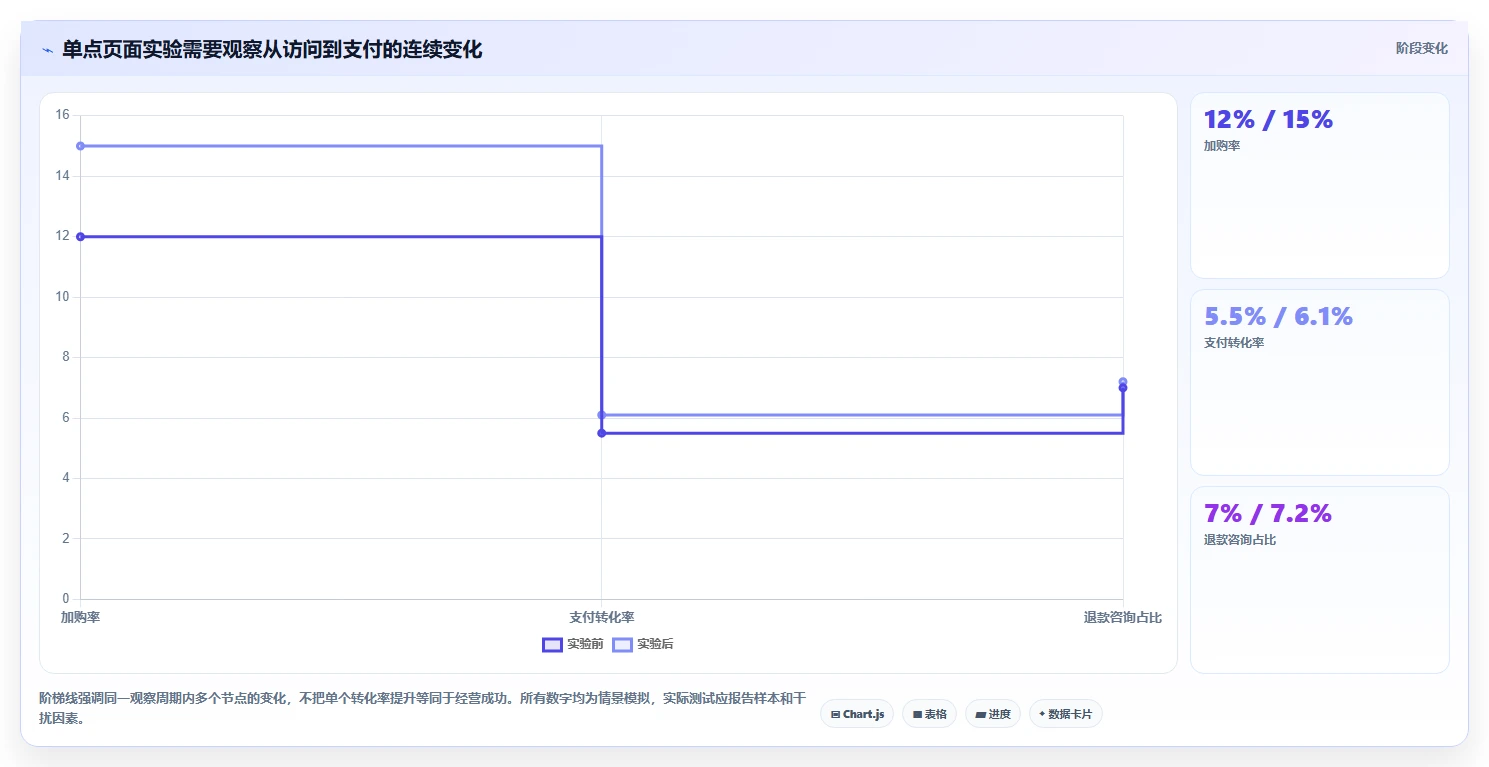Click the 加购率 x-axis label
Viewport: 1489px width, 767px height.
click(x=80, y=618)
